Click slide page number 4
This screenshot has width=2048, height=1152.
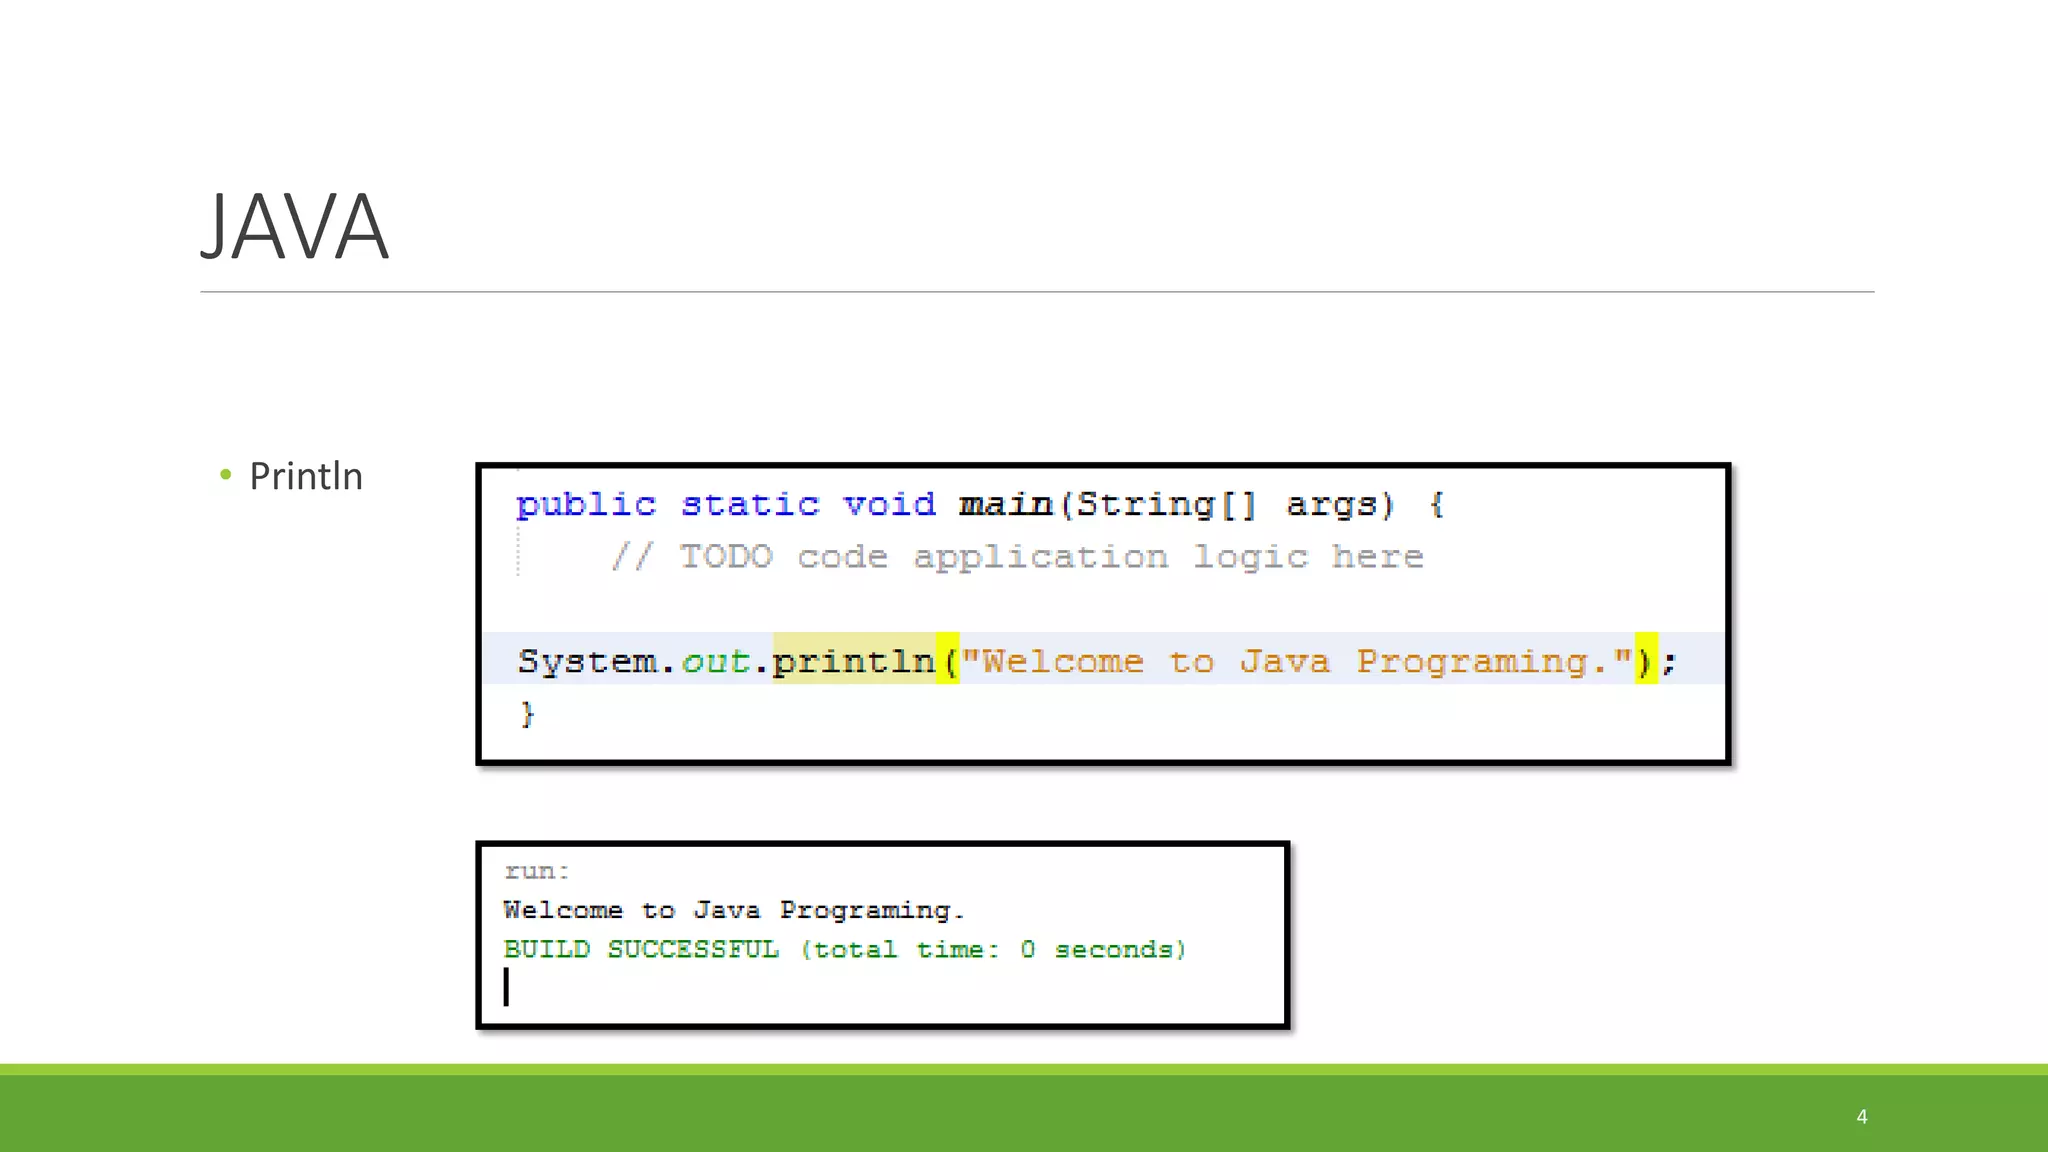[1862, 1116]
